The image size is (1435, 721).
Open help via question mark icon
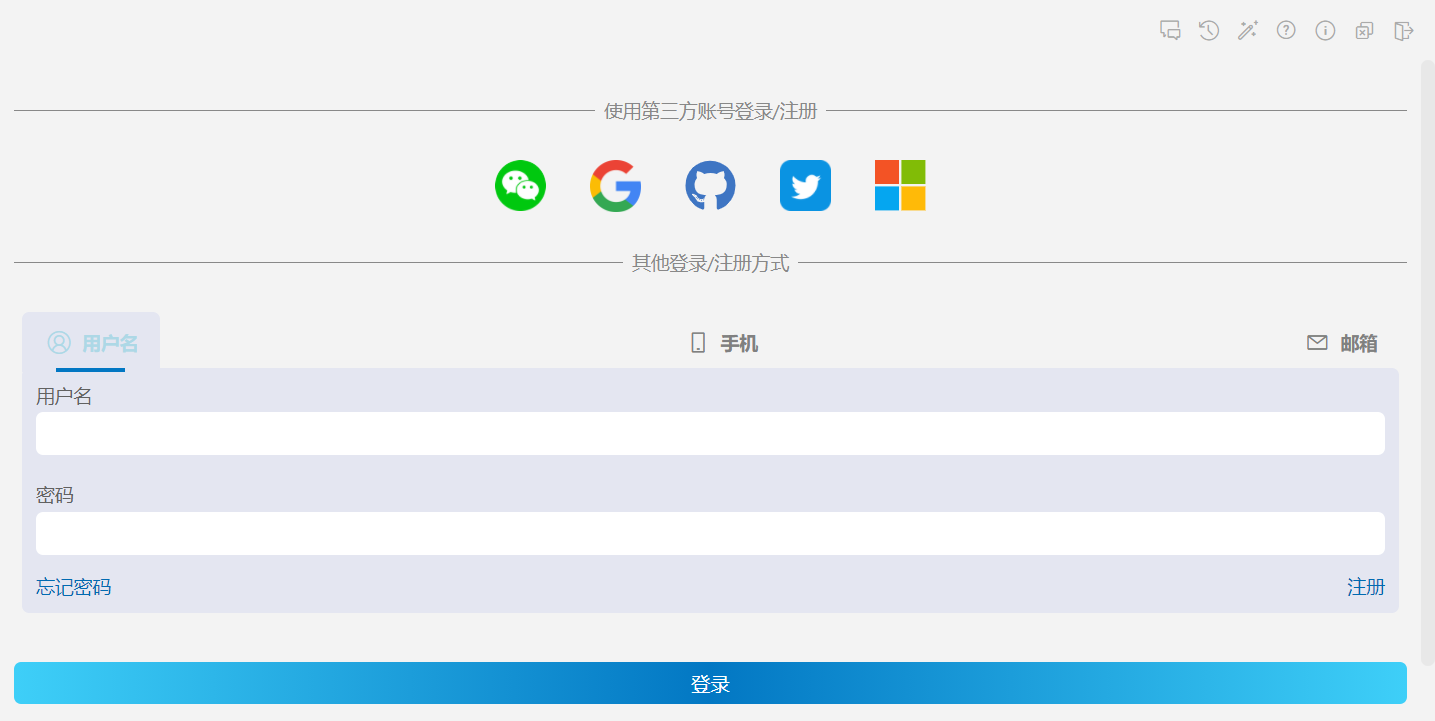1286,30
